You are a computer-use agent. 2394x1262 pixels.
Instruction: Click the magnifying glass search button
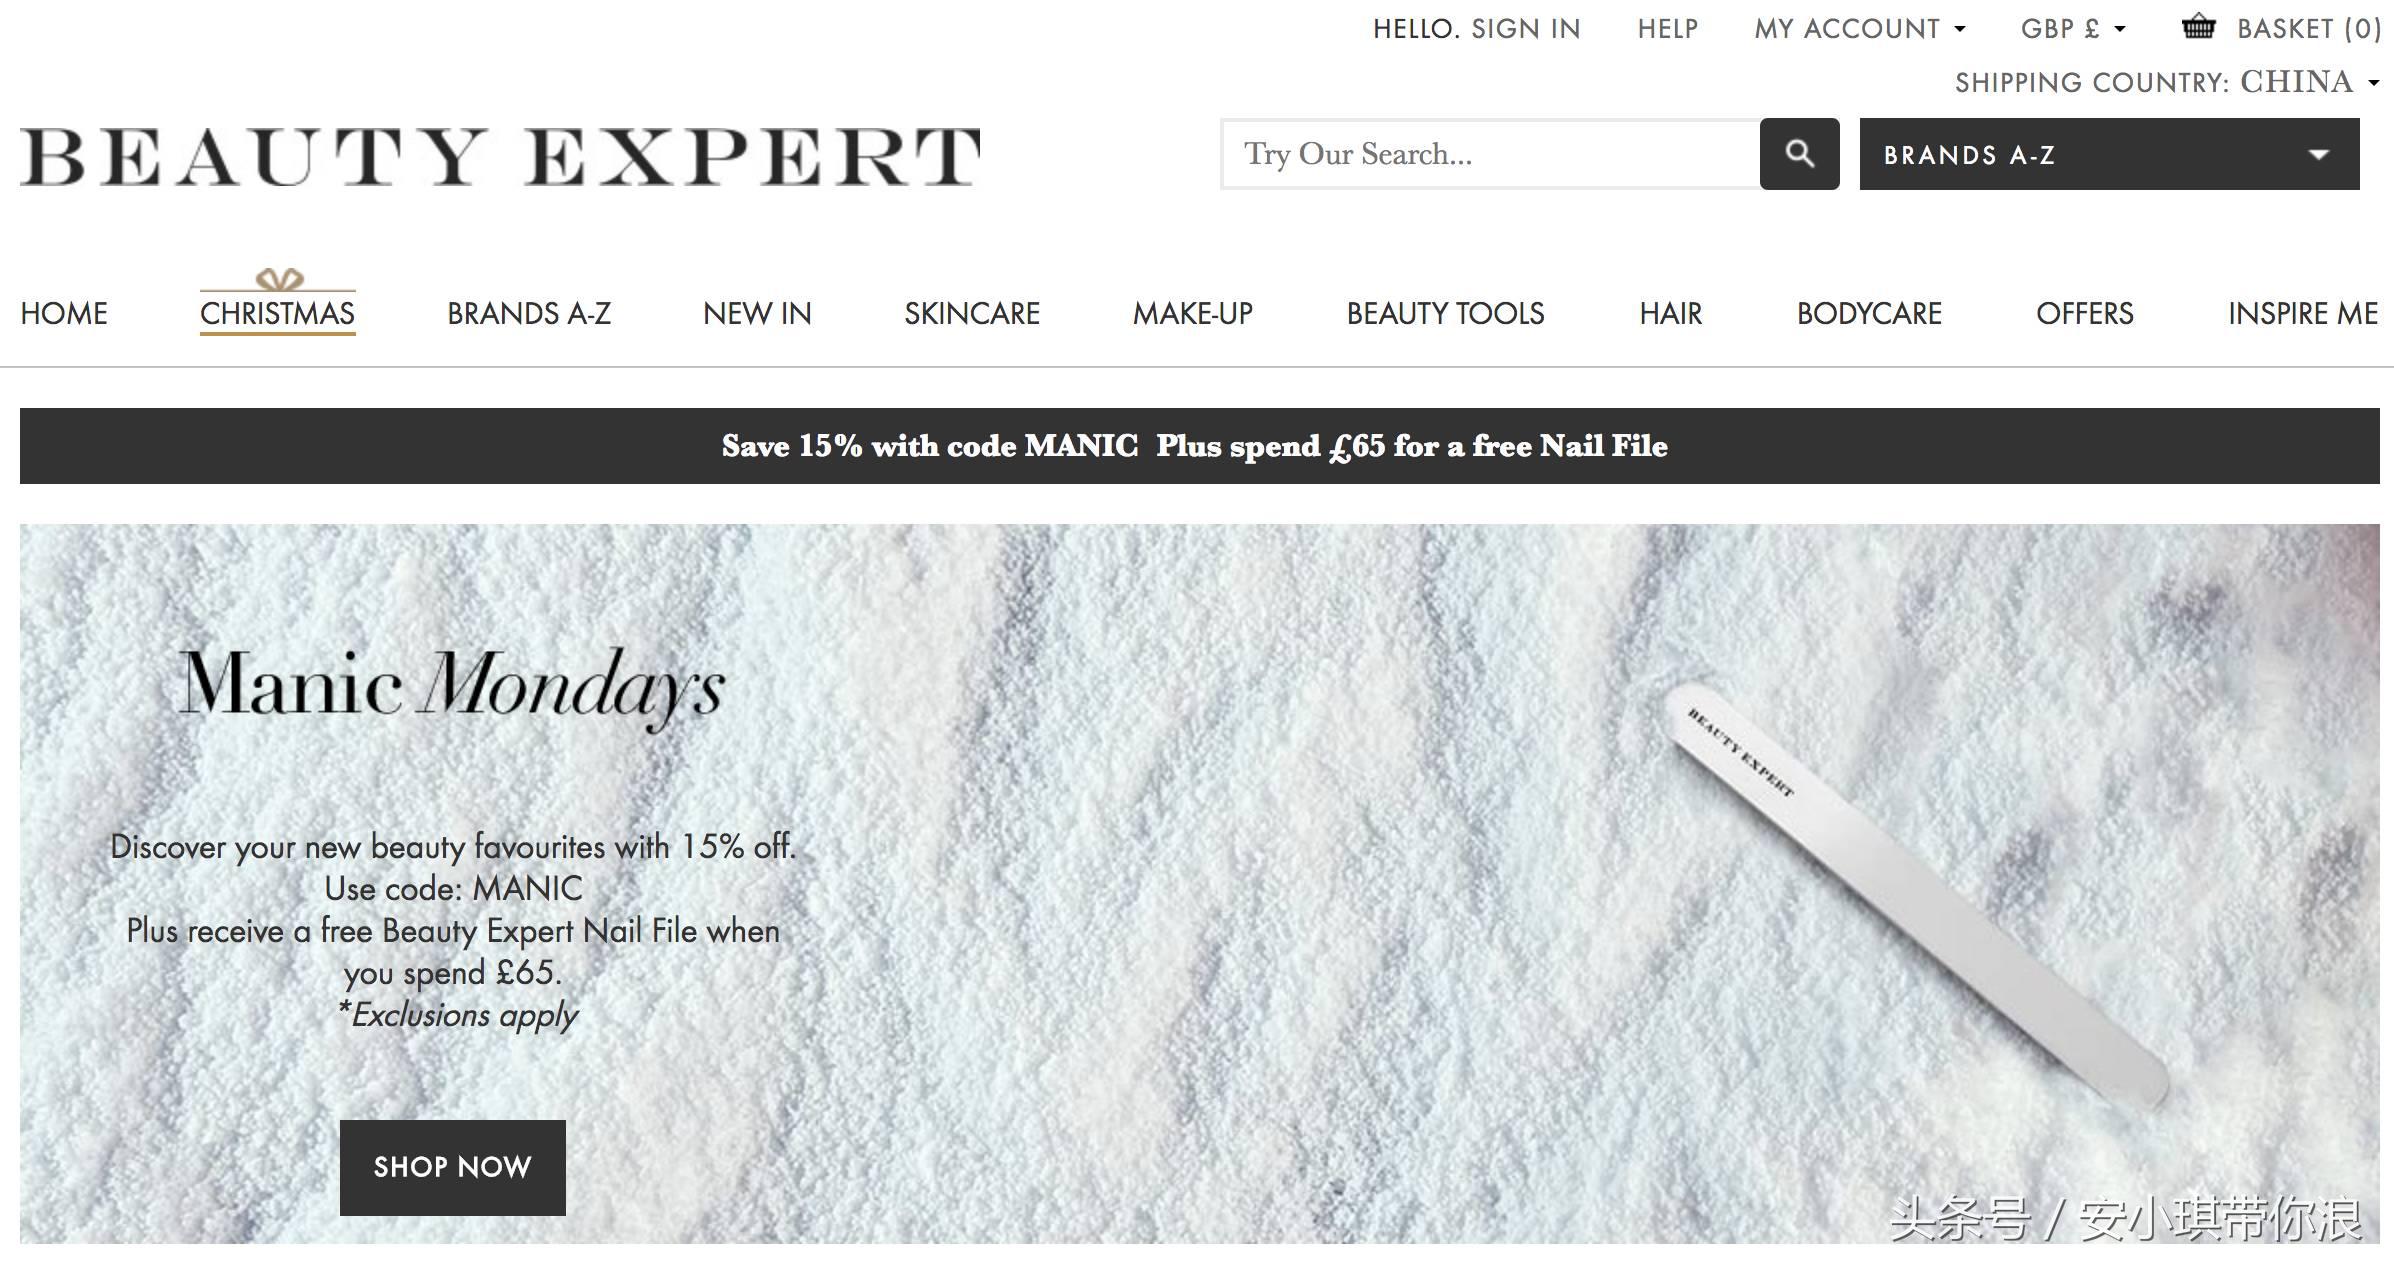click(1799, 154)
